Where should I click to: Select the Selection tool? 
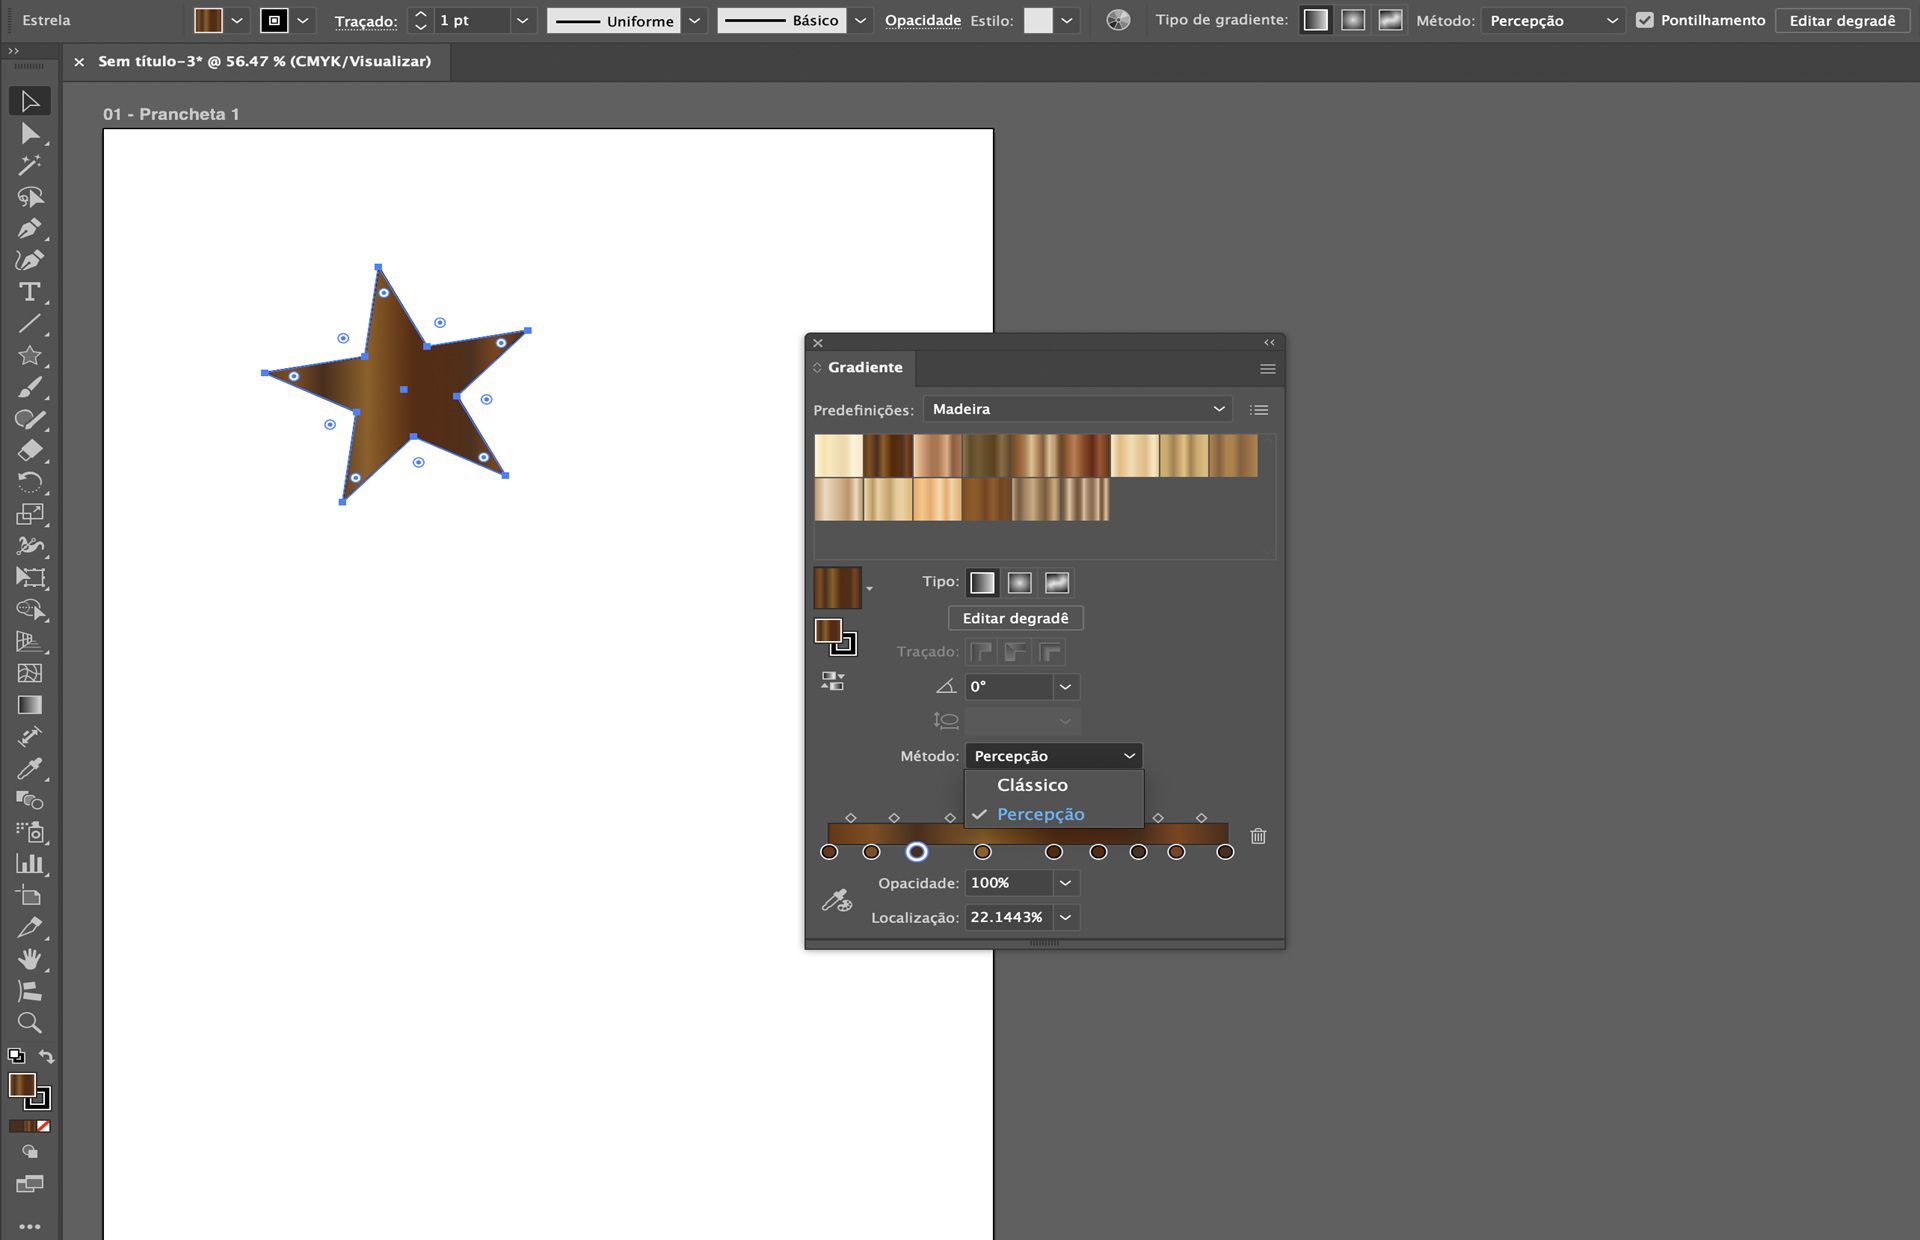pos(31,100)
